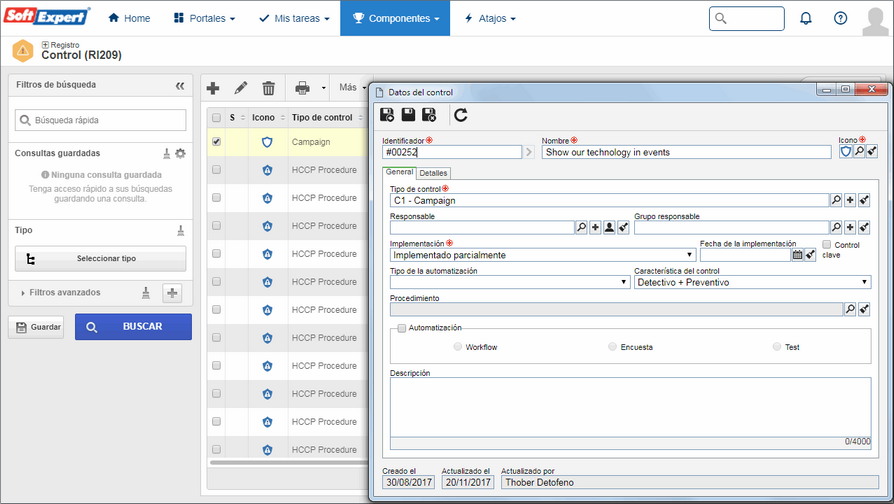
Task: Clear the Tipo de control field
Action: tap(864, 200)
